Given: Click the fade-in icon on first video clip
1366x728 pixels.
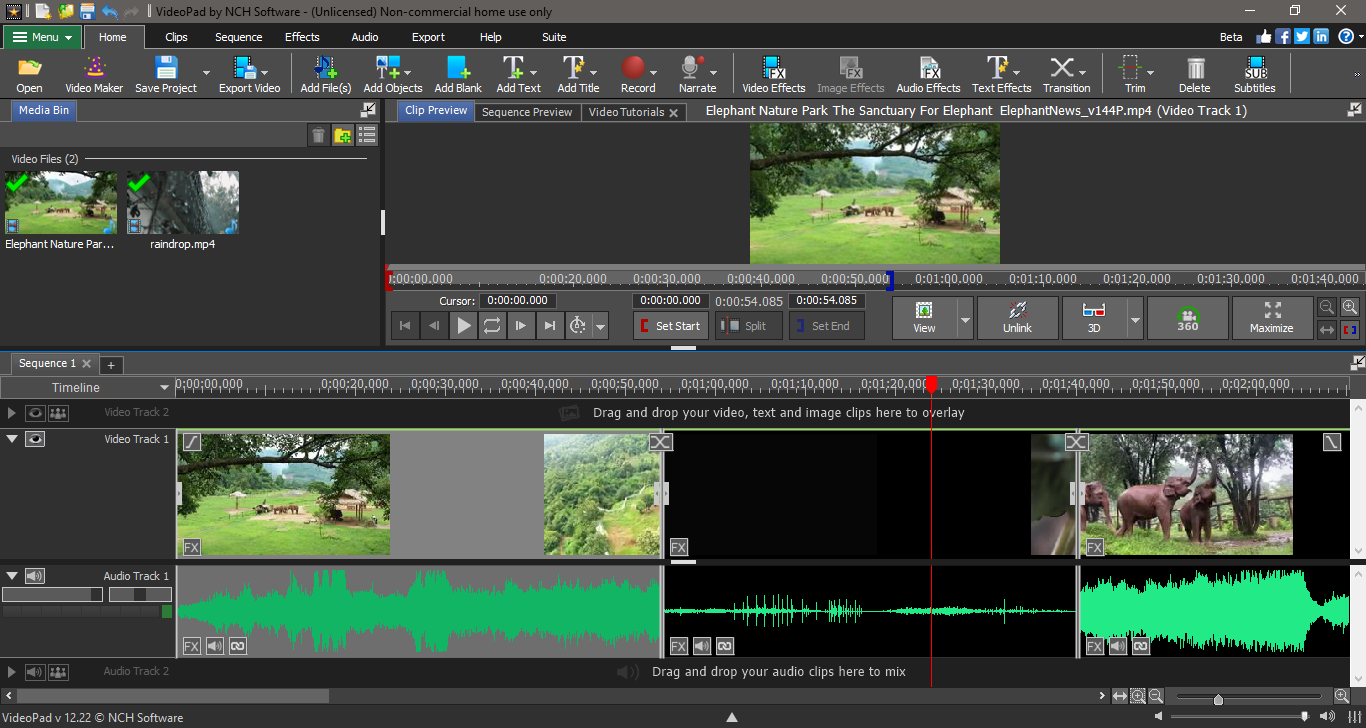Looking at the screenshot, I should [x=192, y=441].
